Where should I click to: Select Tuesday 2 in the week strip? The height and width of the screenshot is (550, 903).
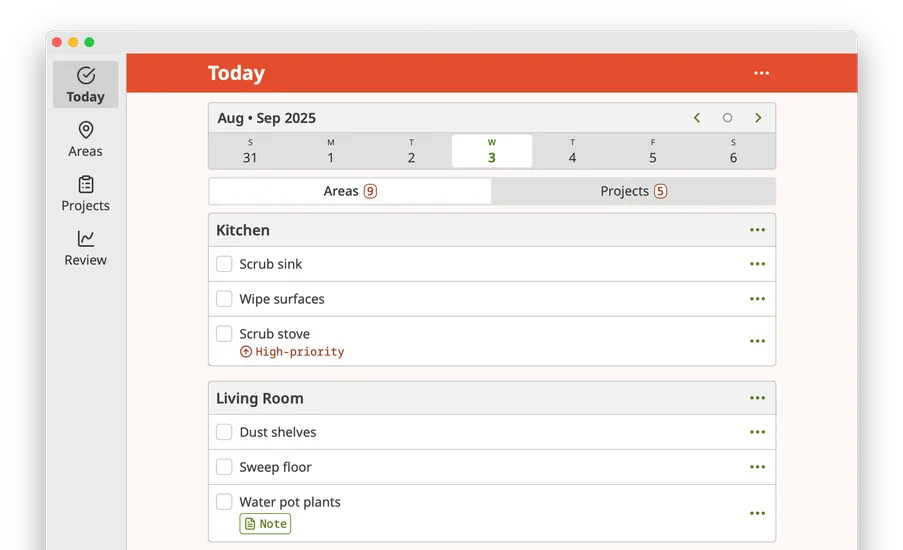pos(411,151)
